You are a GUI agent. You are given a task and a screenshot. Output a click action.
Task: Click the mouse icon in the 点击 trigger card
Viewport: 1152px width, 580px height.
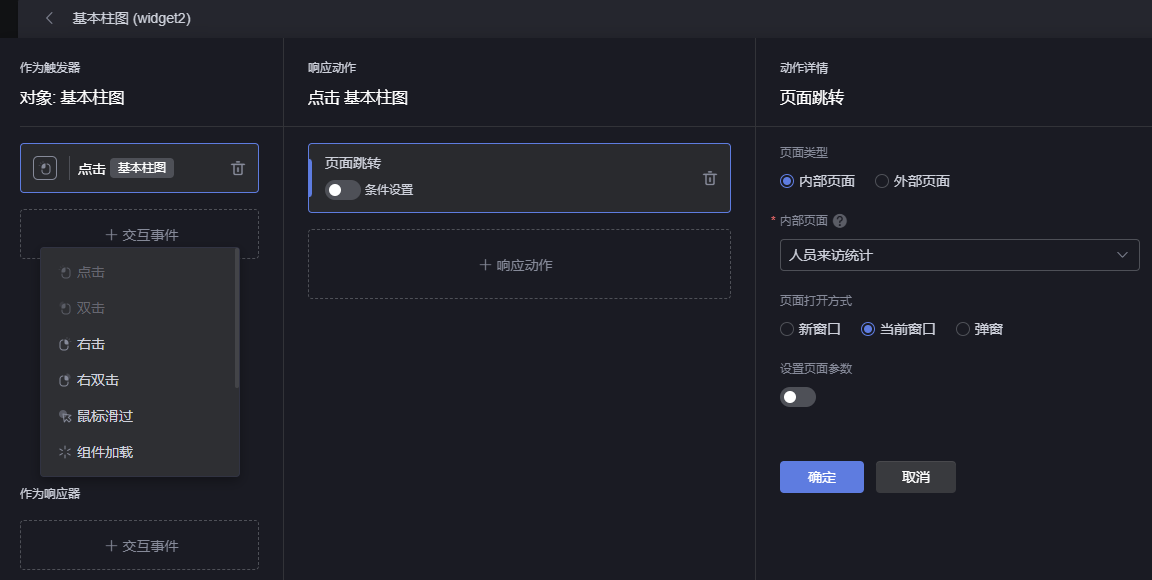point(45,168)
